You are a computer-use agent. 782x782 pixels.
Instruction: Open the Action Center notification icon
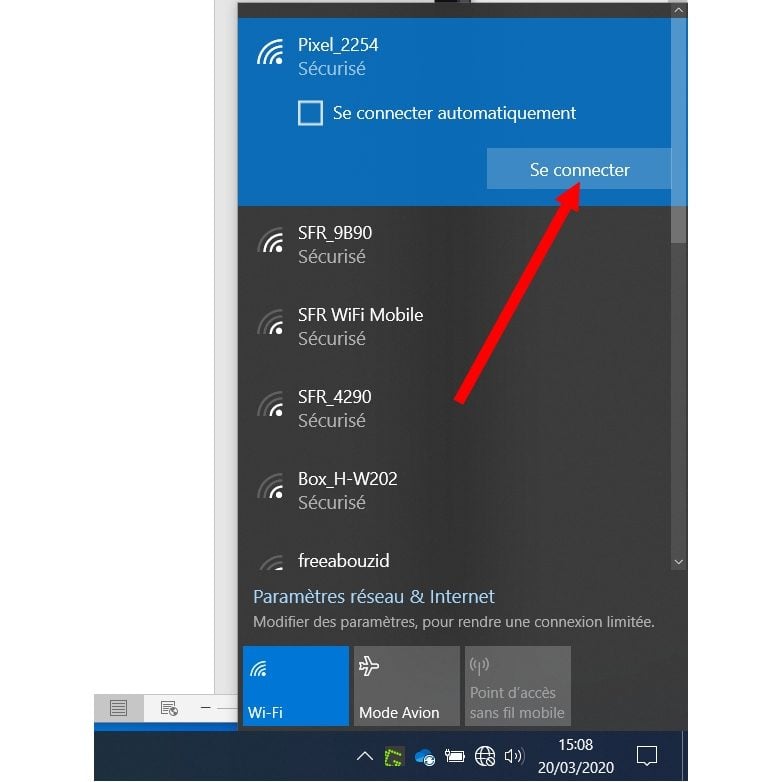[x=647, y=756]
